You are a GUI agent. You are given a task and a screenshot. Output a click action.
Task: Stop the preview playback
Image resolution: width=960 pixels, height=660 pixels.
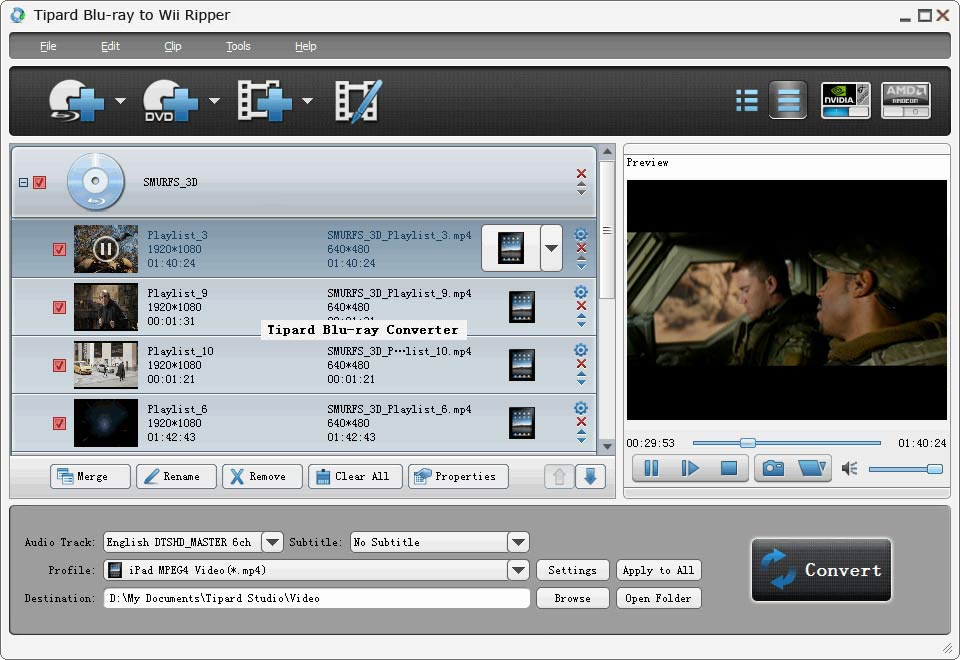[x=729, y=468]
